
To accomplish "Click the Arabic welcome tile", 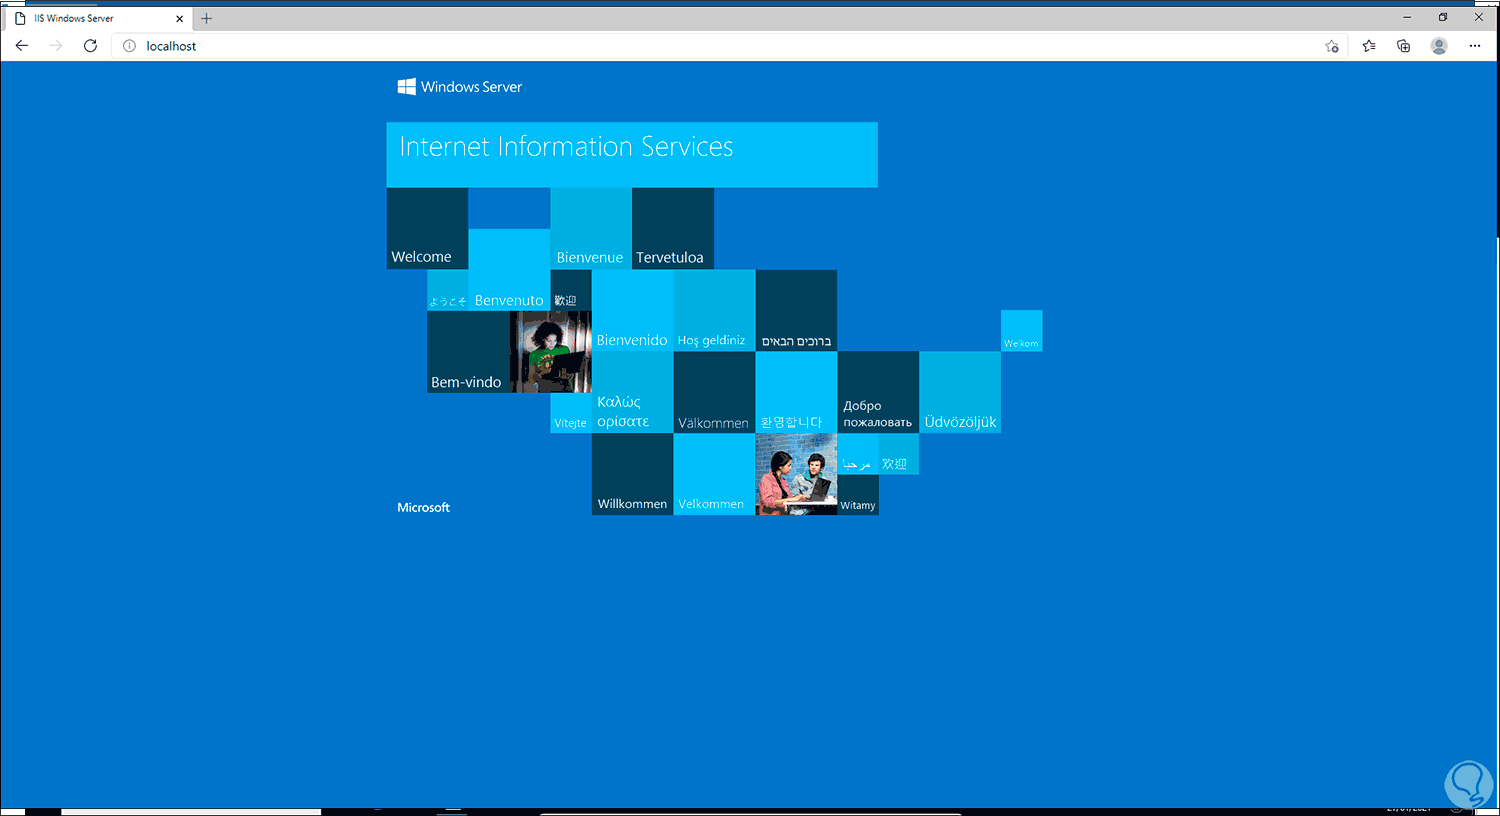I will point(858,454).
